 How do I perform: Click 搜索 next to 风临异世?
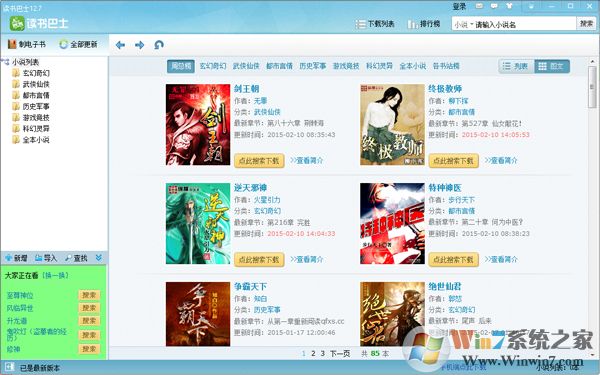[x=89, y=308]
